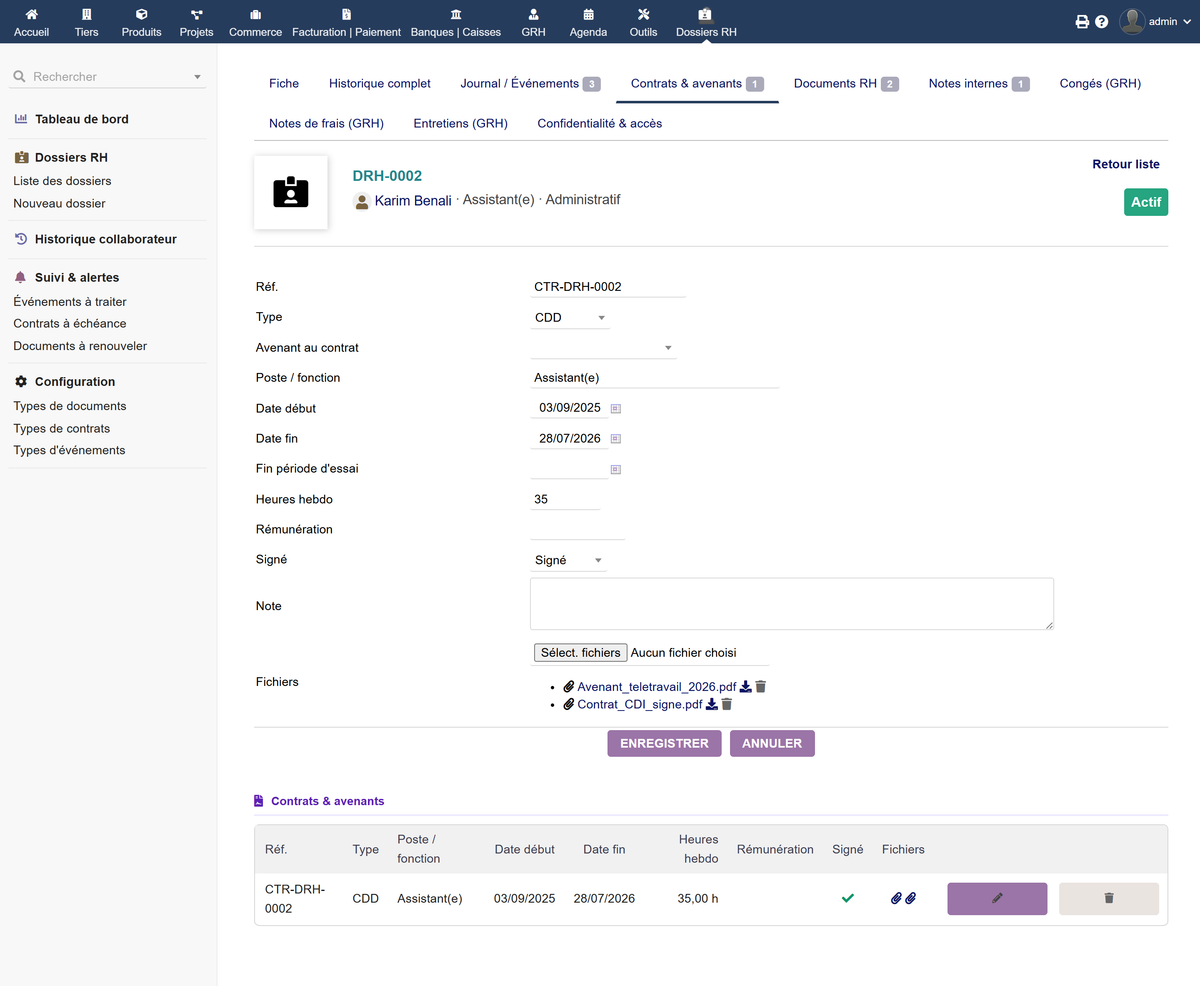Click the ENREGISTRER button
The width and height of the screenshot is (1200, 986).
664,743
